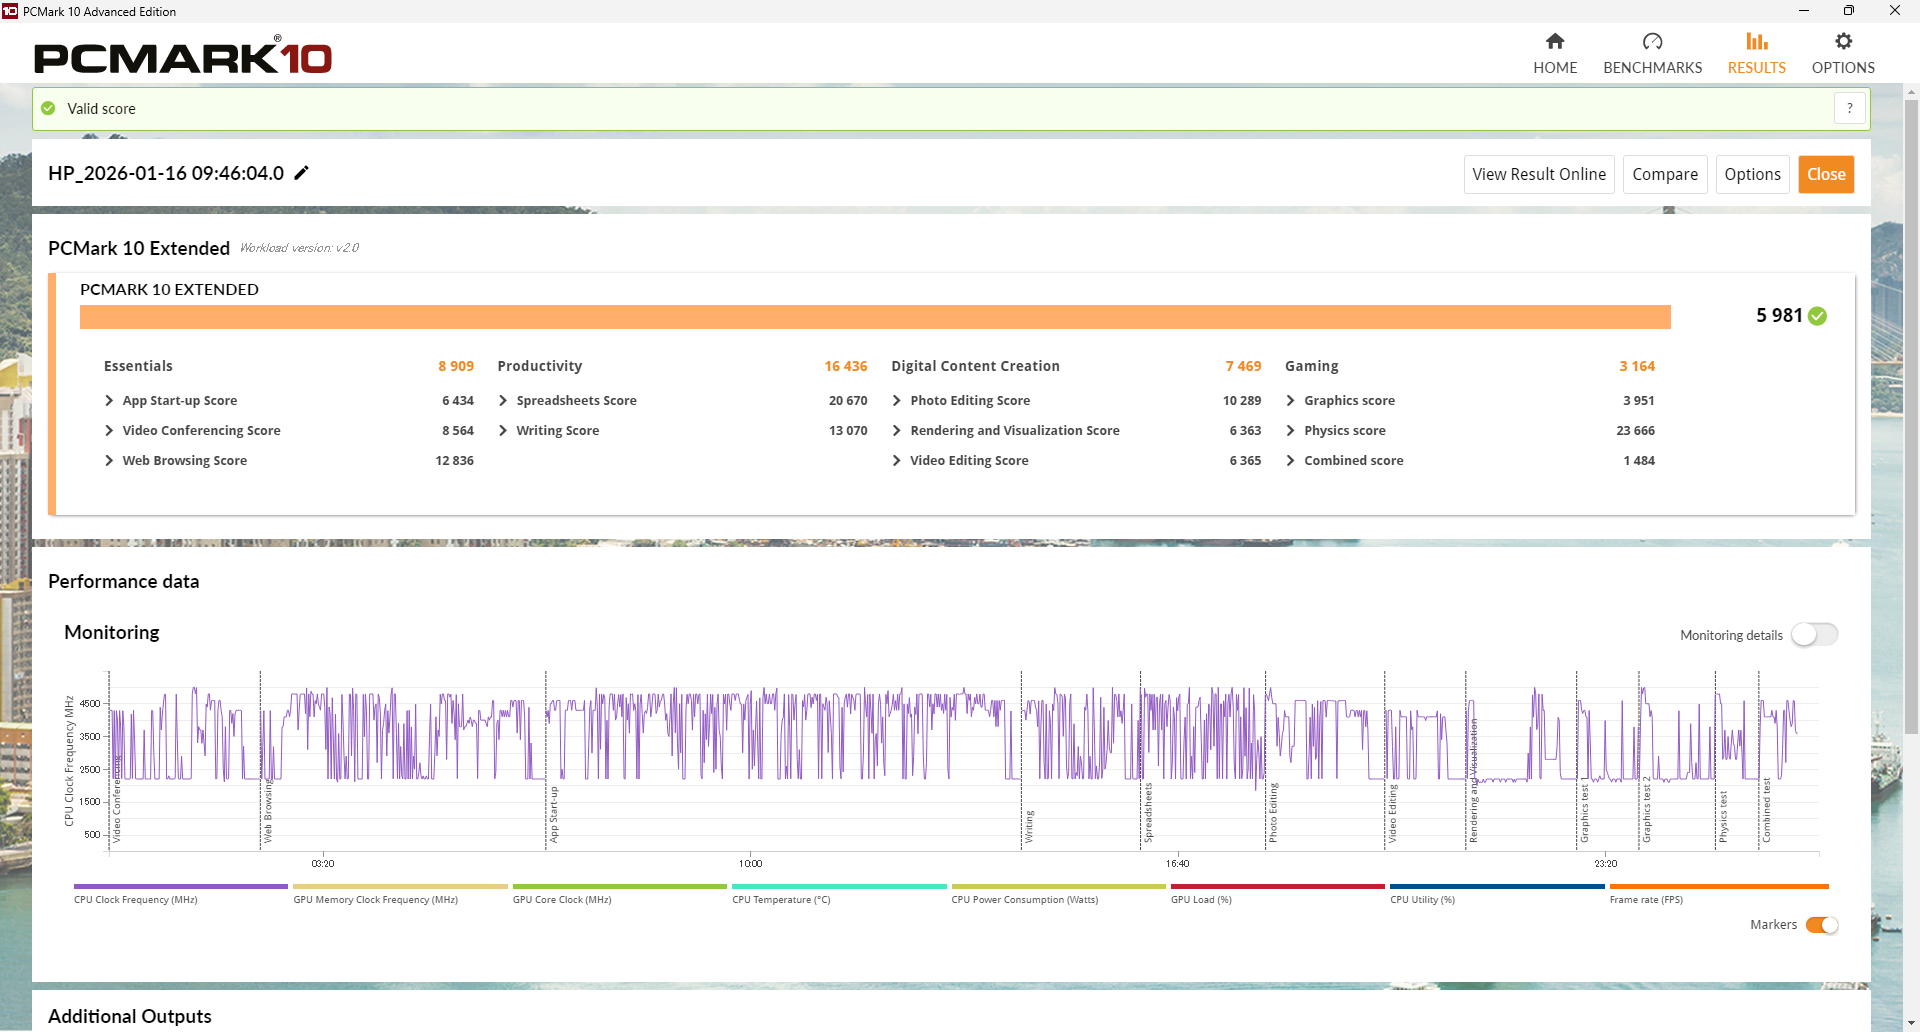
Task: Click the green checkmark beside score 5 981
Action: [x=1818, y=316]
